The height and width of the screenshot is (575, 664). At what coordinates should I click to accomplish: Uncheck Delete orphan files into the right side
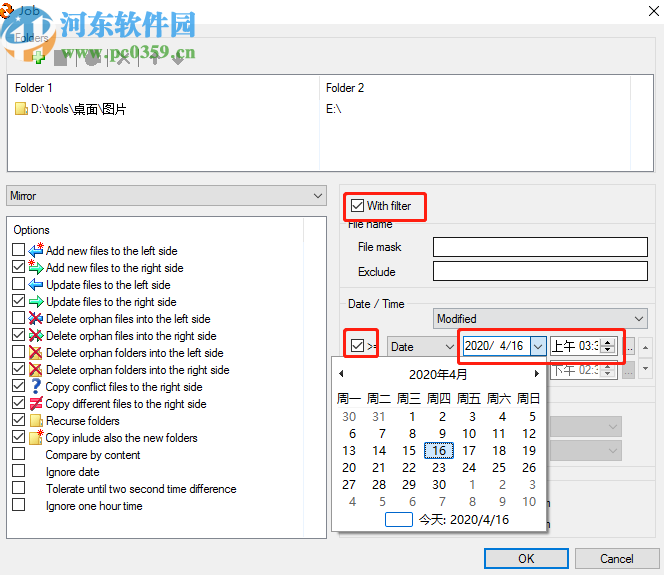[19, 334]
